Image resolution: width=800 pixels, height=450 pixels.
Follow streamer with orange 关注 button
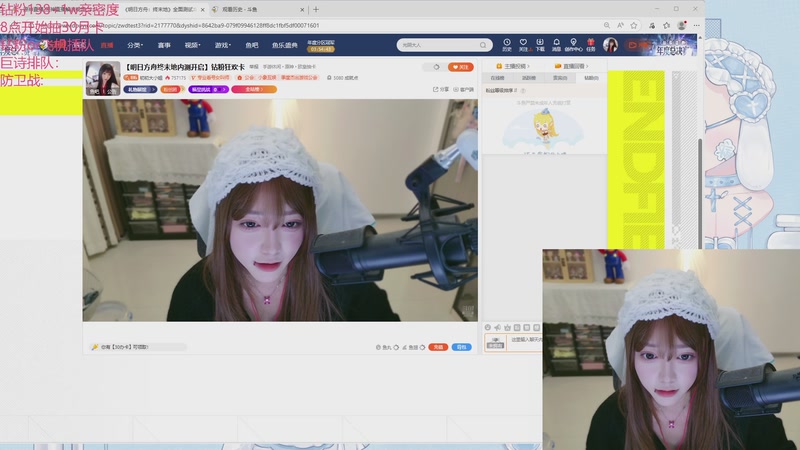460,67
